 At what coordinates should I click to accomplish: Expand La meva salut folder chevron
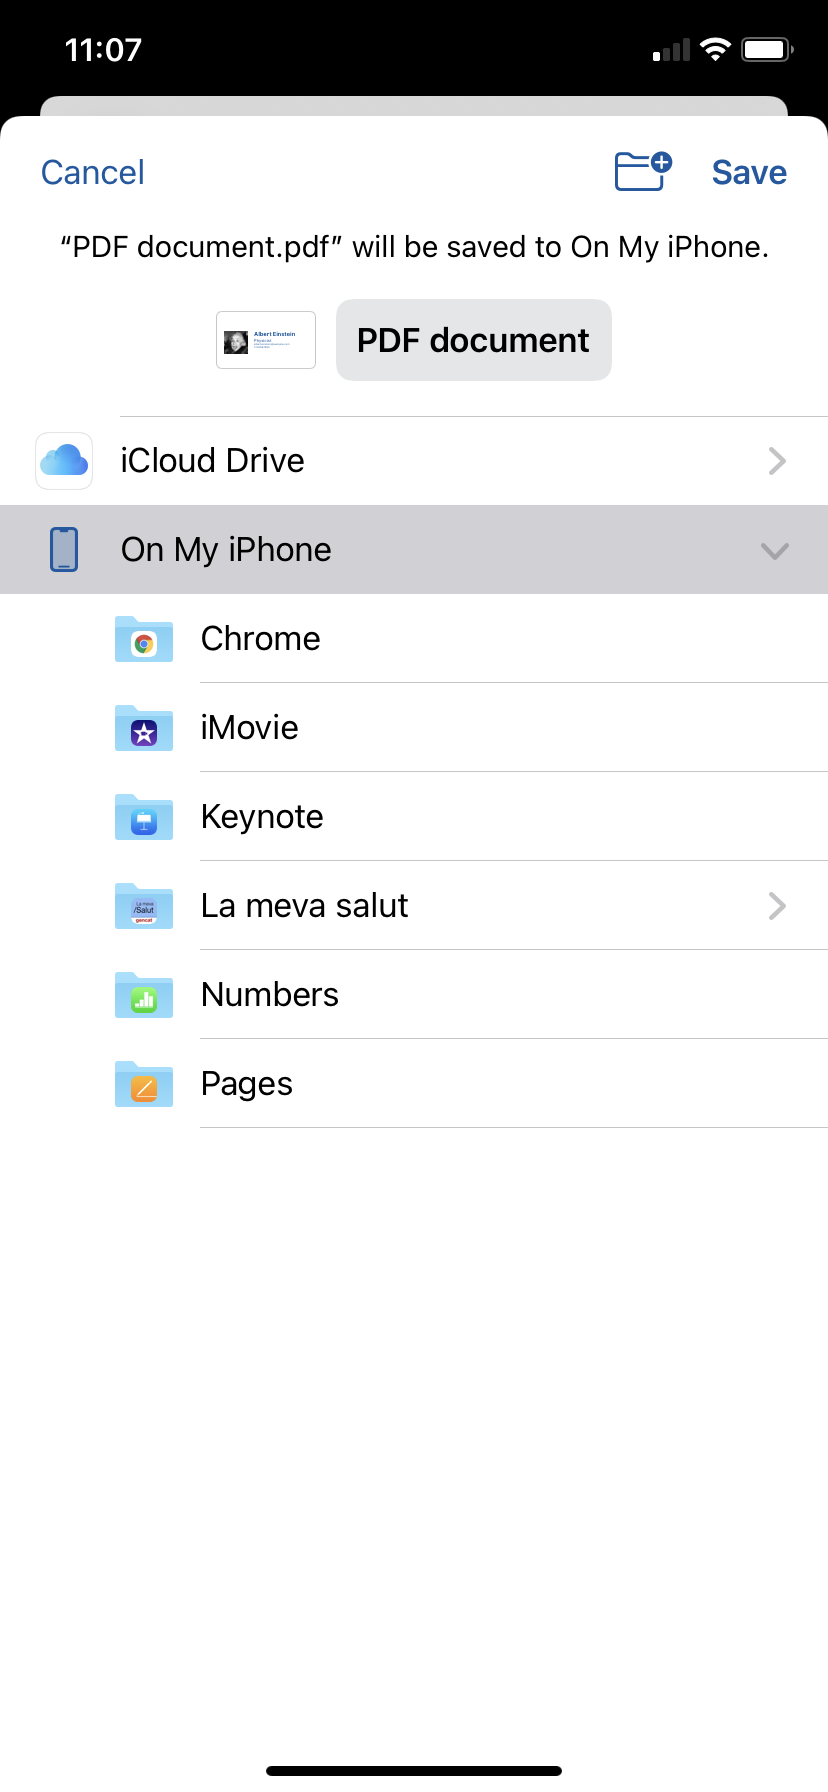[x=777, y=906]
